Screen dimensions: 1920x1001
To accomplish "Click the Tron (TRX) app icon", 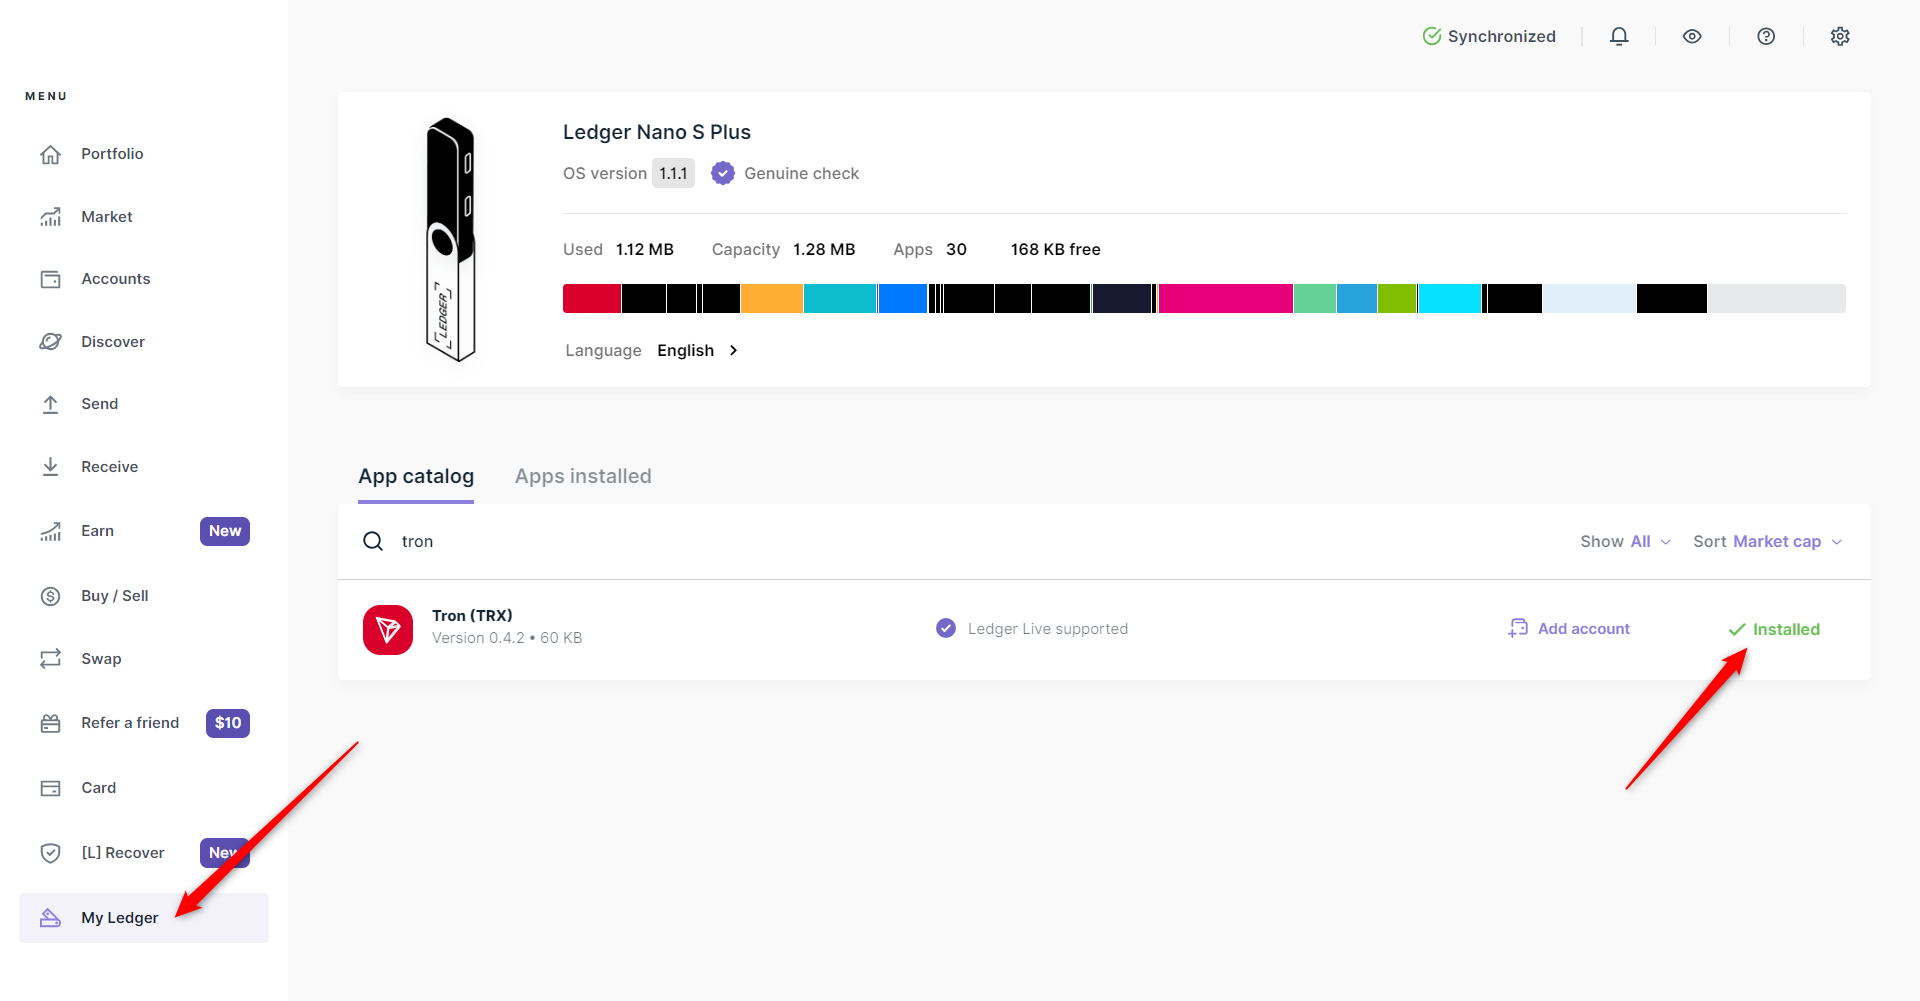I will (x=388, y=629).
